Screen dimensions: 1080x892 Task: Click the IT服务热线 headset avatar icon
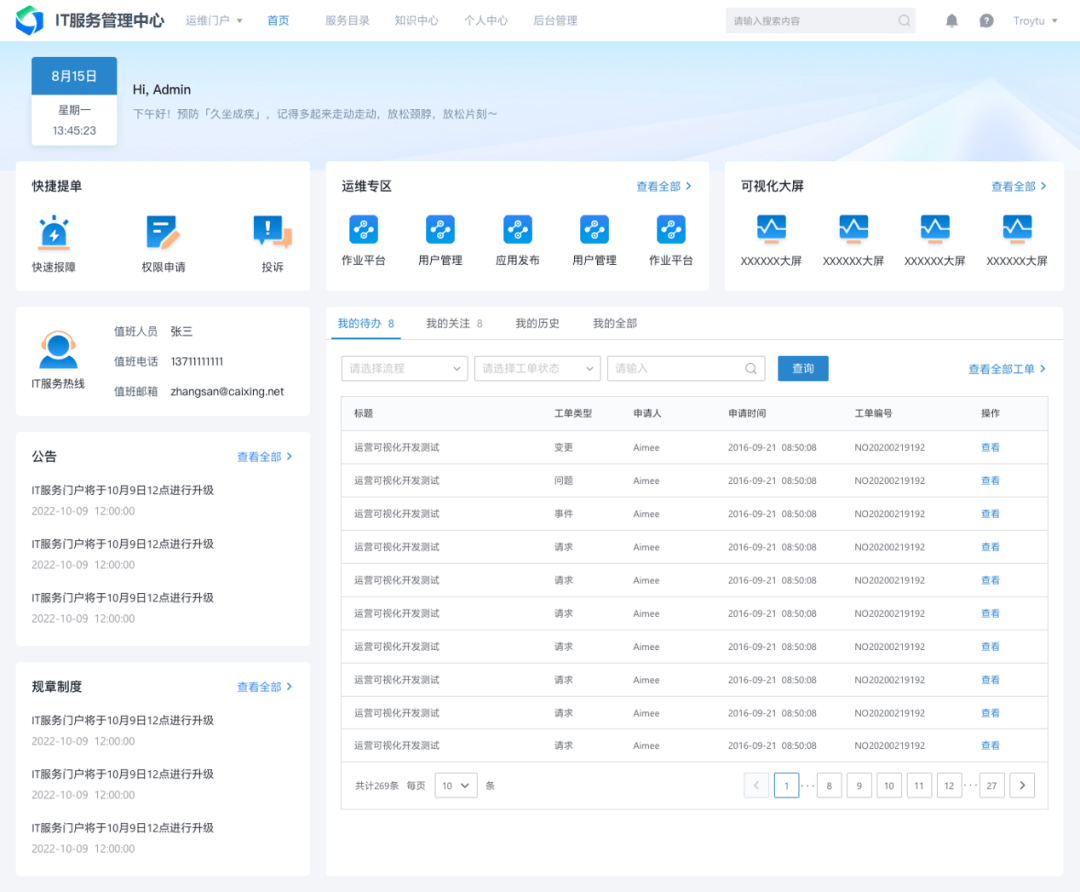coord(58,350)
